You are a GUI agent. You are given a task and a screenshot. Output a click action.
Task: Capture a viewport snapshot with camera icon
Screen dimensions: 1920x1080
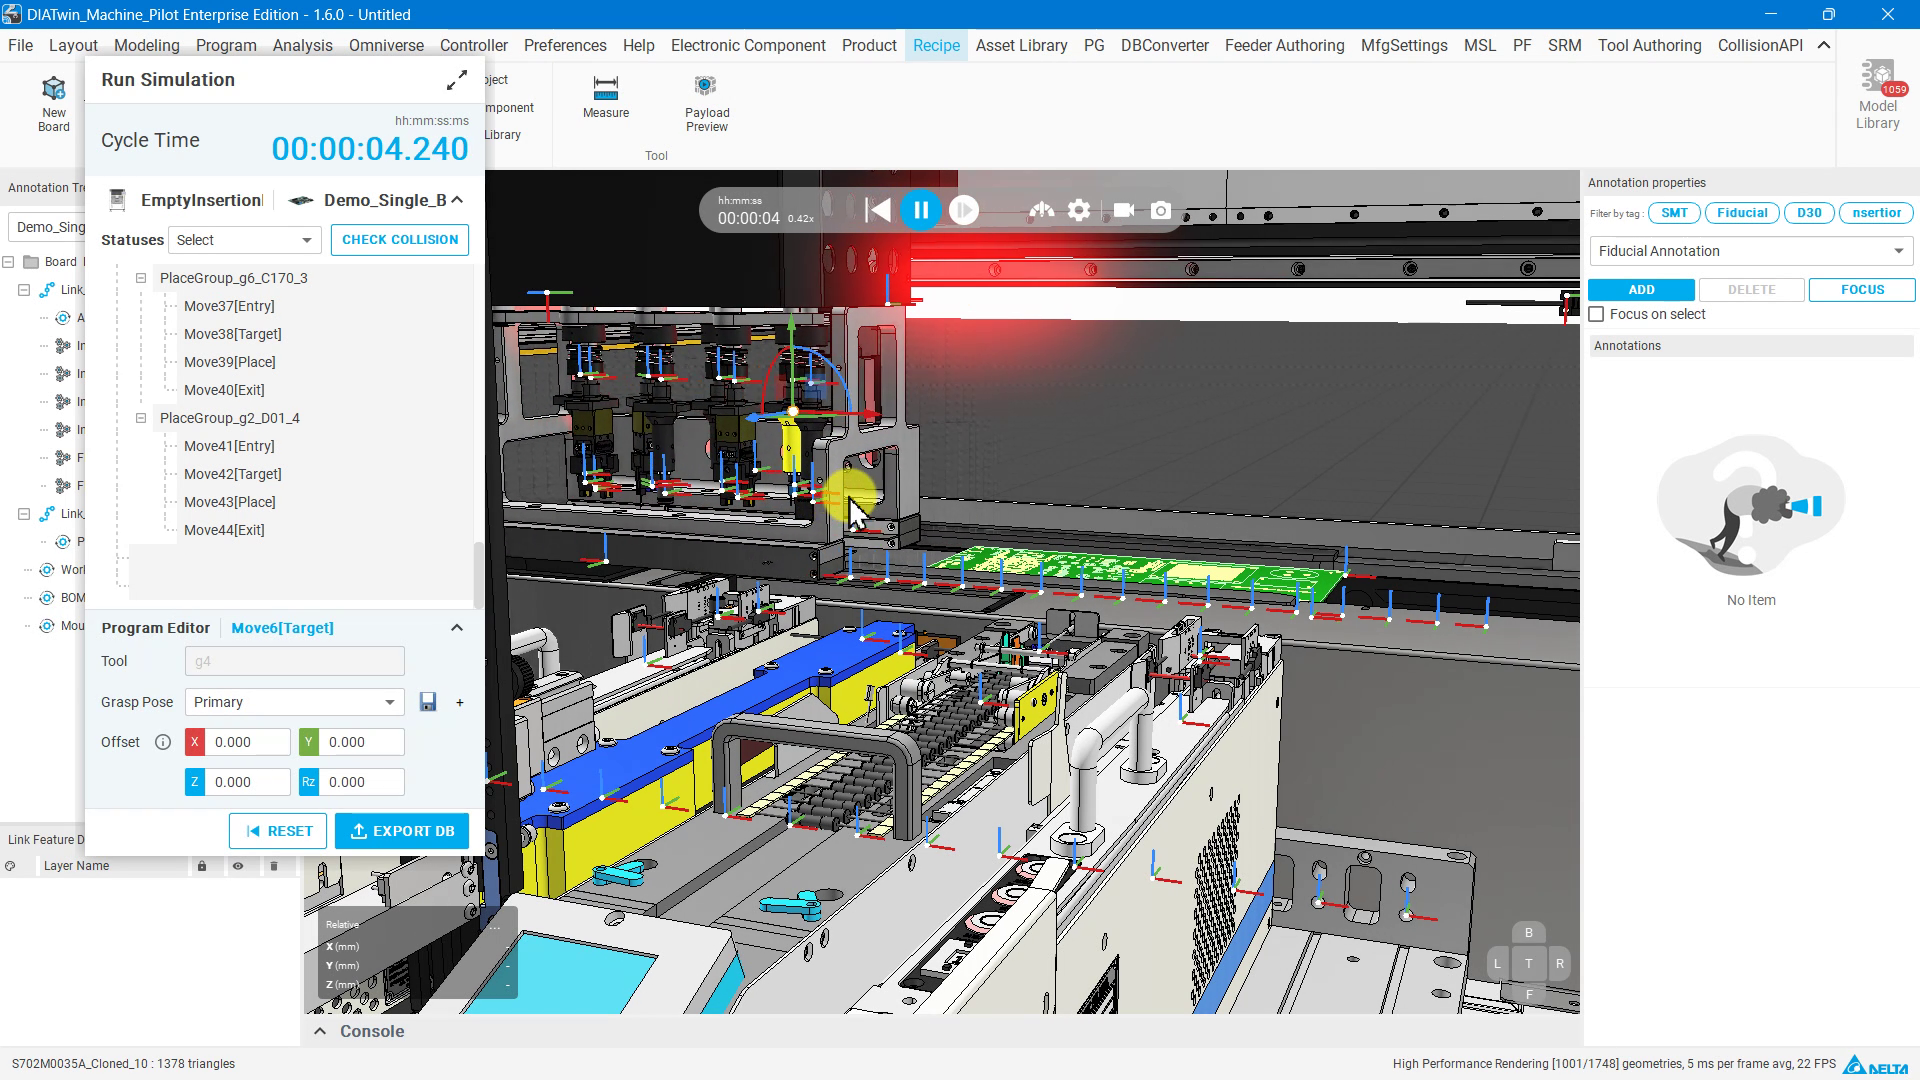coord(1161,211)
